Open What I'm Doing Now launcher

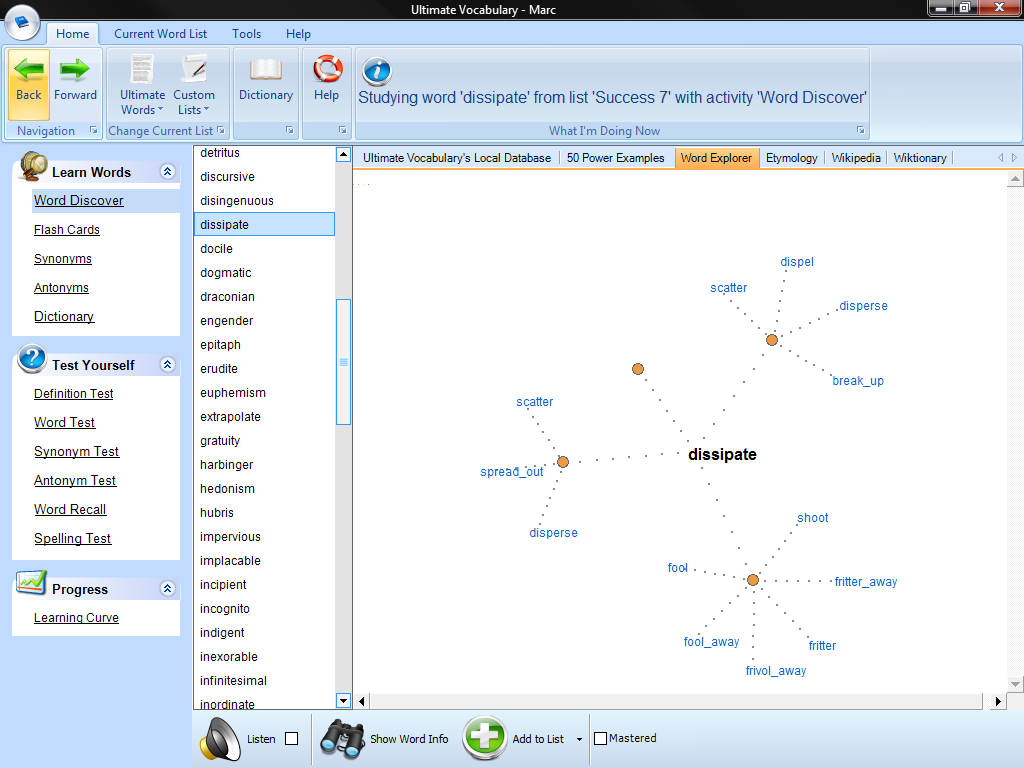861,130
